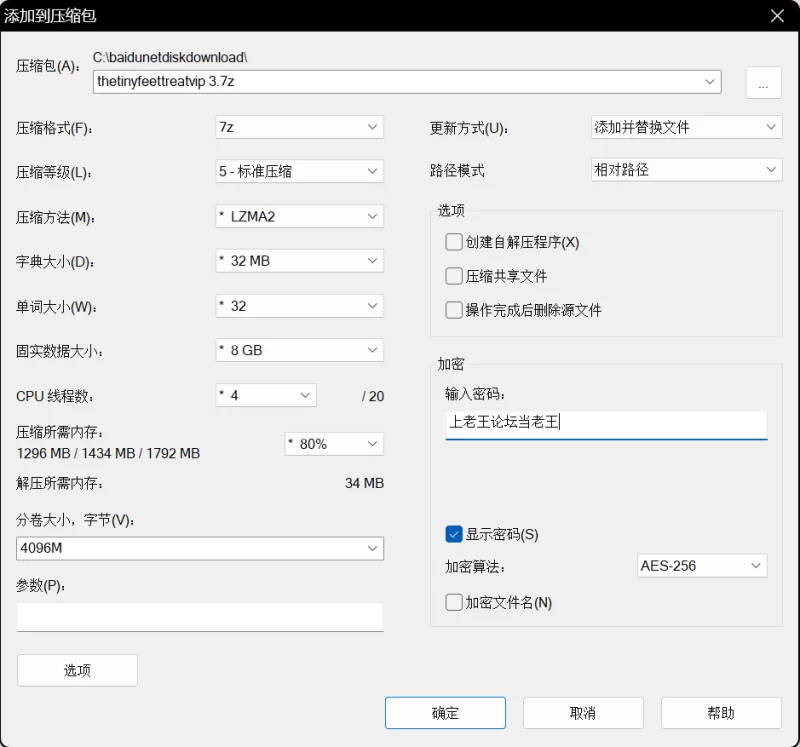The image size is (800, 747).
Task: Open the 单词大小 dropdown
Action: (299, 306)
